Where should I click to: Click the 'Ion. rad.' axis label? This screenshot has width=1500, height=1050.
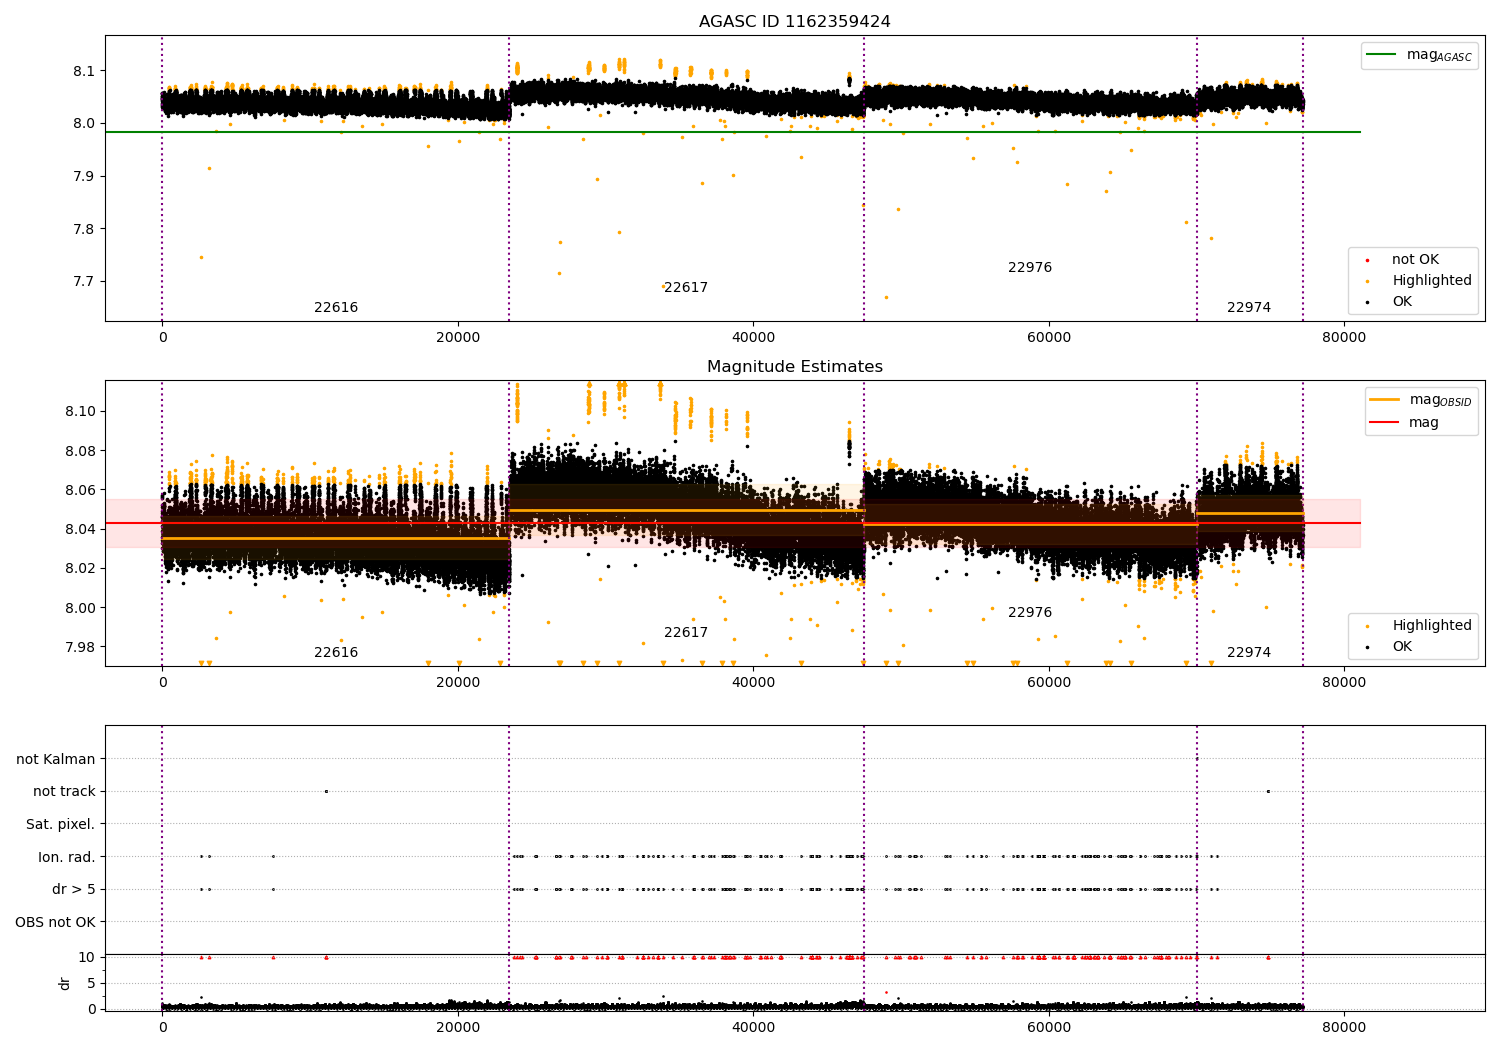point(67,857)
